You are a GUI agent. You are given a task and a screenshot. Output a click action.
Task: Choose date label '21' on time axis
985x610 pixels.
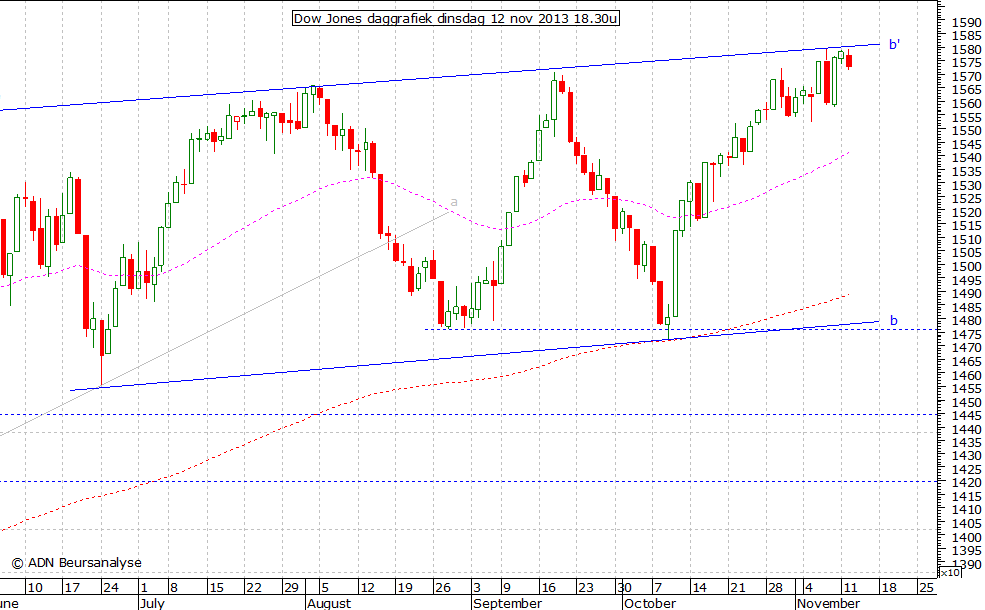[x=737, y=587]
